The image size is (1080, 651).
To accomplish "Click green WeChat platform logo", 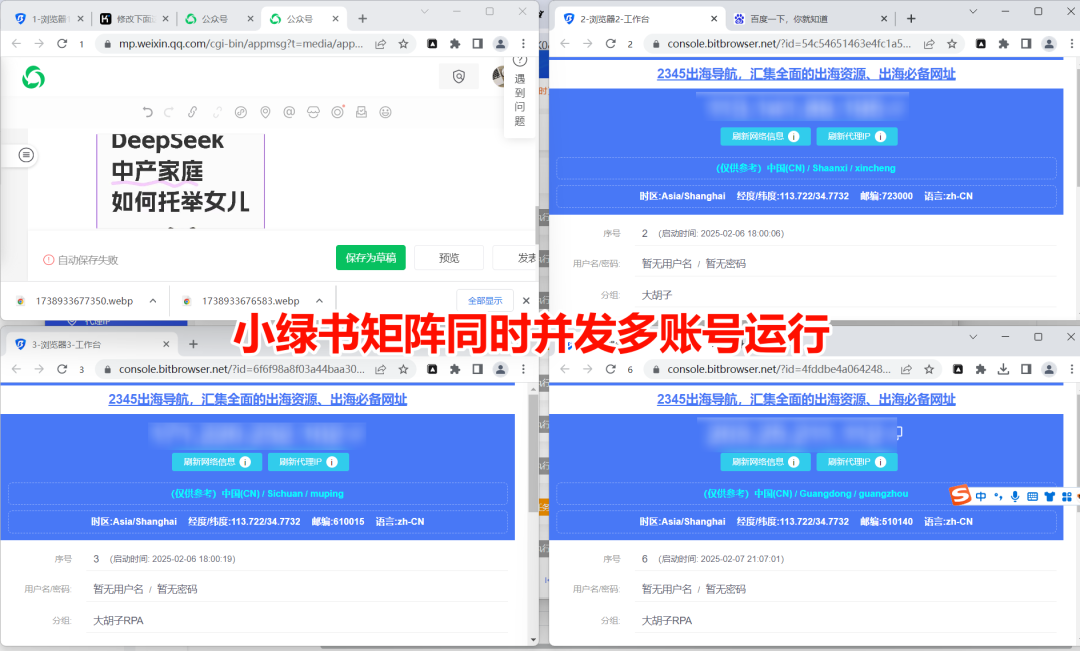I will coord(33,77).
